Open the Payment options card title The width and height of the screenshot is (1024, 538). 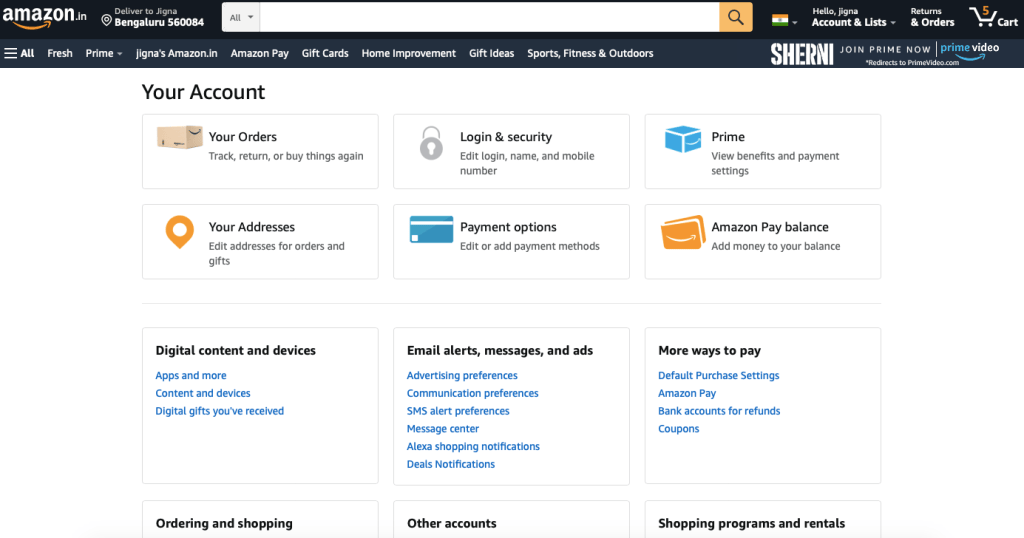[x=508, y=227]
